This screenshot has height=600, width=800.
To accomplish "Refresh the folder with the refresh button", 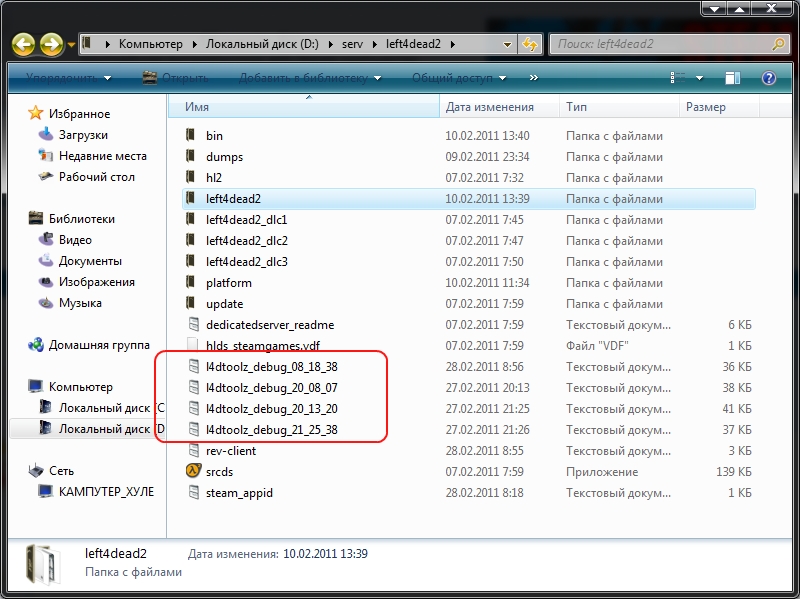I will click(530, 44).
